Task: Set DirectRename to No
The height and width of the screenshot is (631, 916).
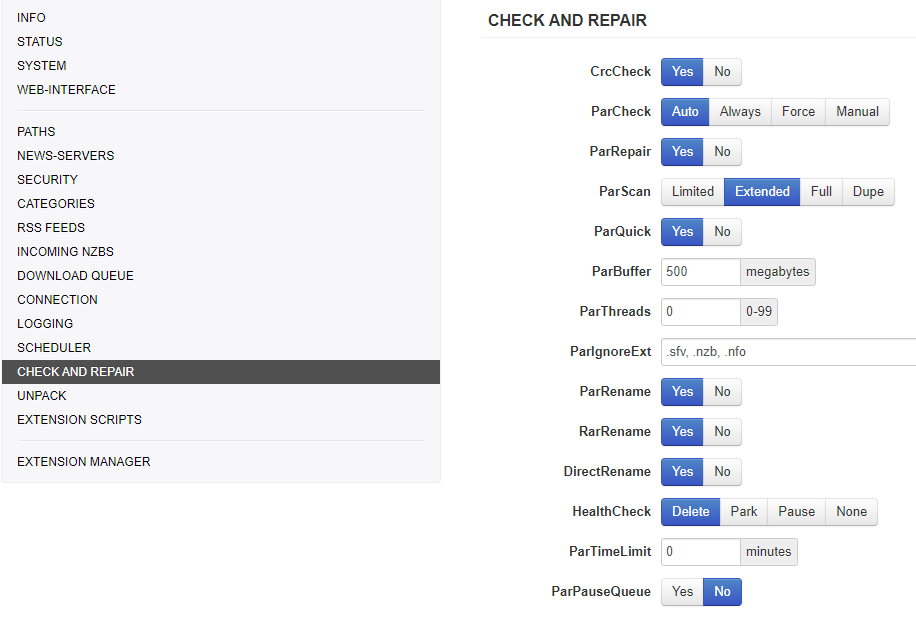Action: pyautogui.click(x=722, y=472)
